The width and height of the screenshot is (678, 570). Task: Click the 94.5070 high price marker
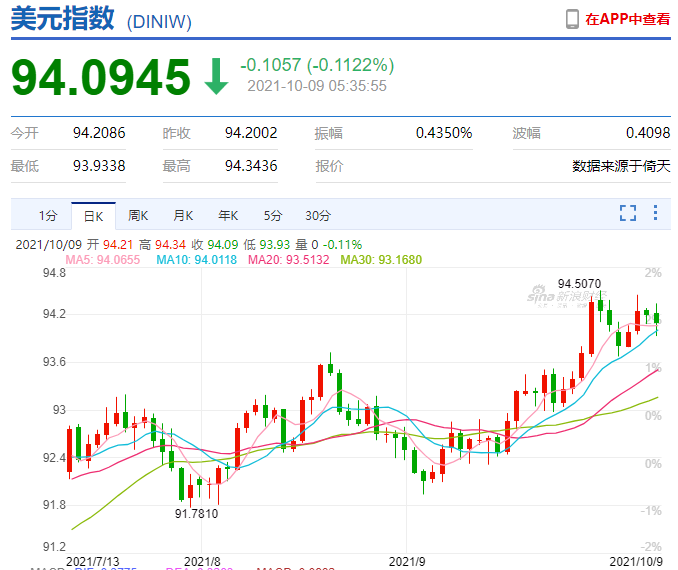pyautogui.click(x=579, y=283)
